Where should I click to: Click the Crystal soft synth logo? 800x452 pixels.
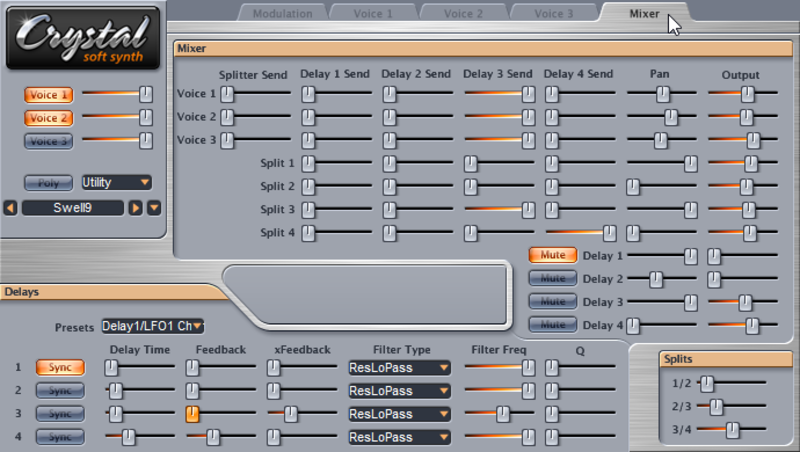83,38
